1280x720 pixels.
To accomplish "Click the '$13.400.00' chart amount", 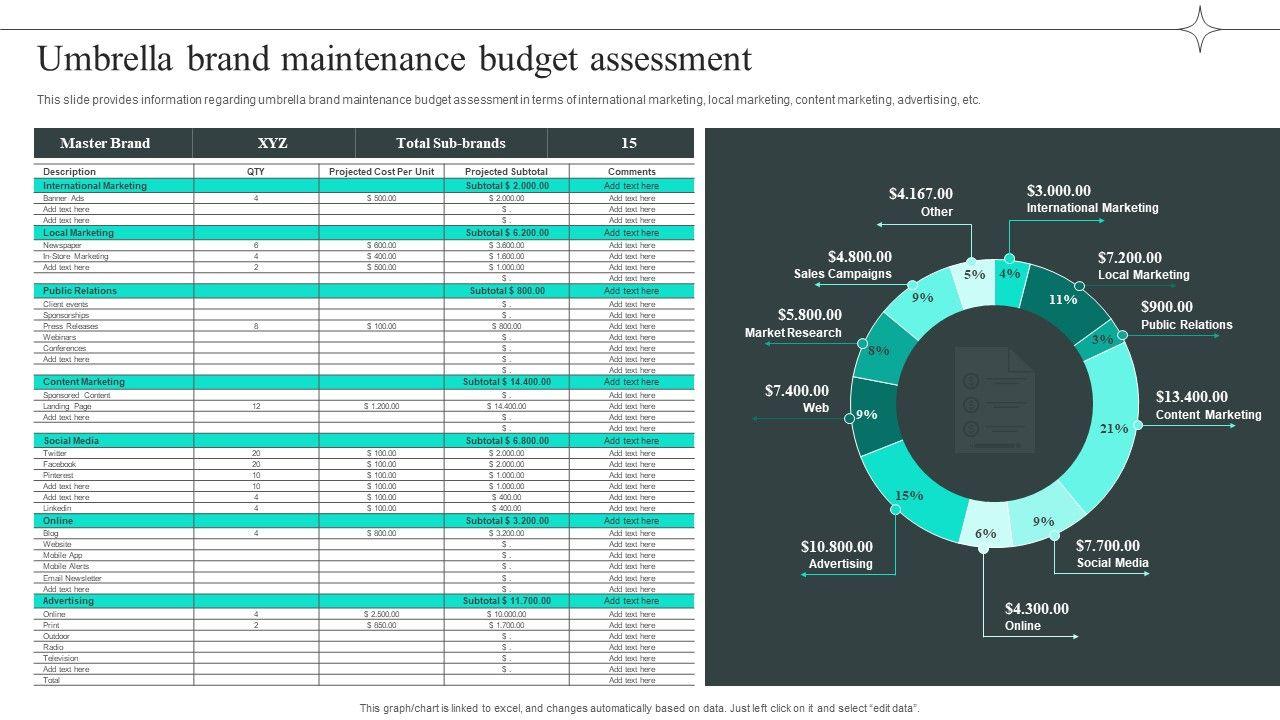I will pyautogui.click(x=1192, y=396).
